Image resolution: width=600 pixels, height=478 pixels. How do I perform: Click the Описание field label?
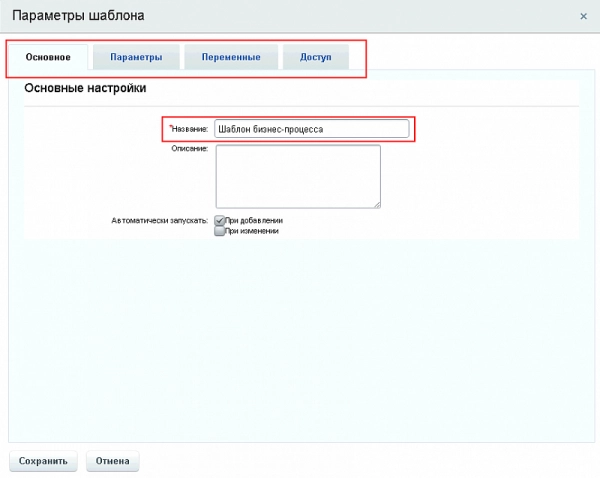pyautogui.click(x=190, y=149)
